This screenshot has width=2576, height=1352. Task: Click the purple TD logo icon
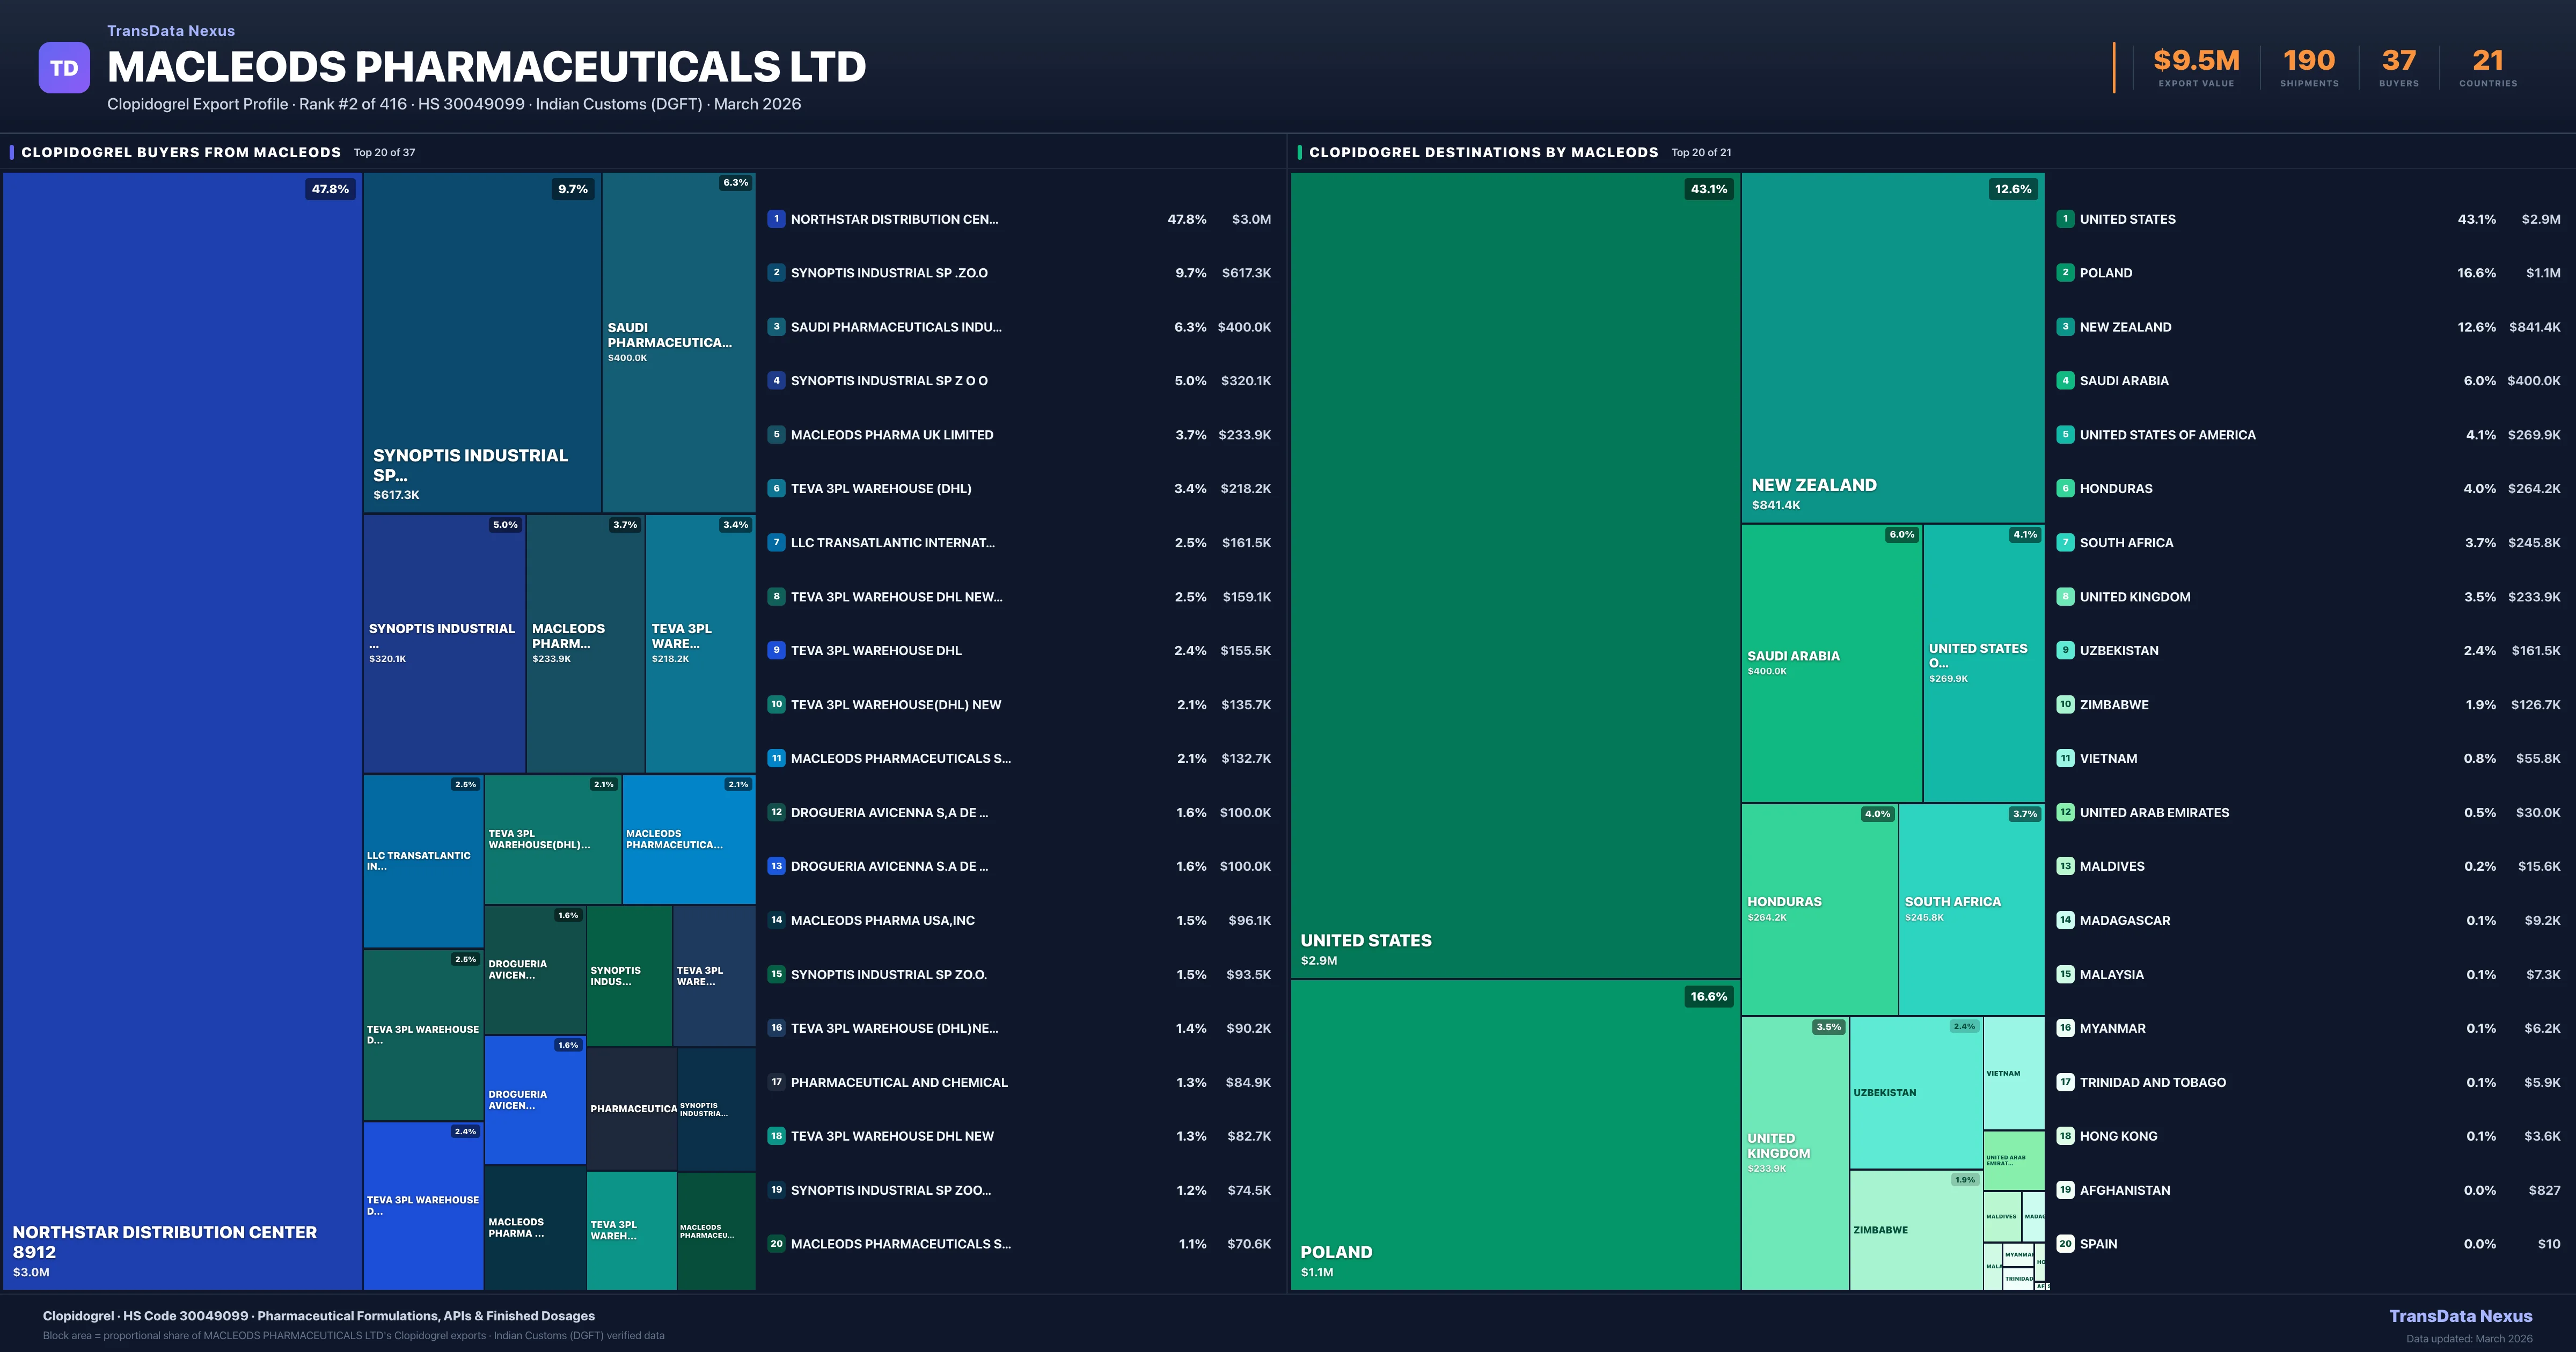(x=64, y=68)
